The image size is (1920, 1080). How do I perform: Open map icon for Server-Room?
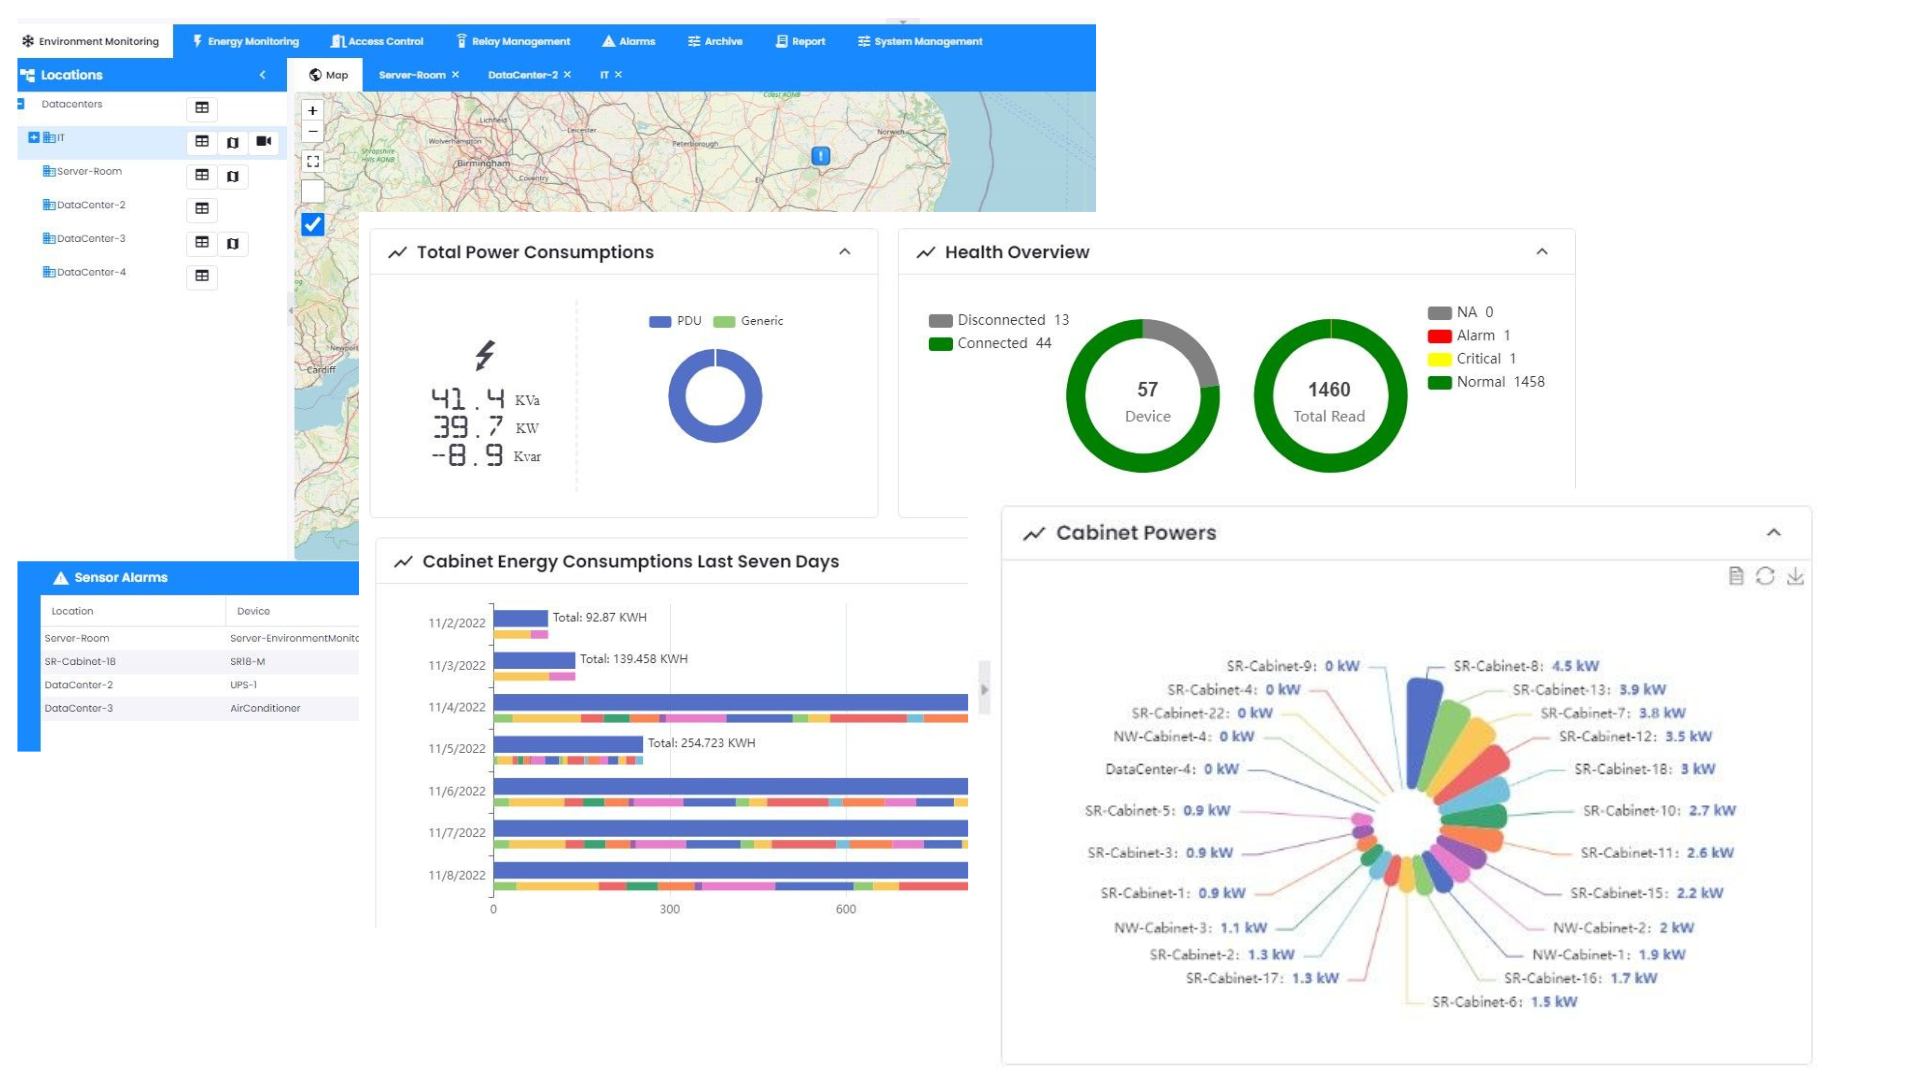coord(233,176)
